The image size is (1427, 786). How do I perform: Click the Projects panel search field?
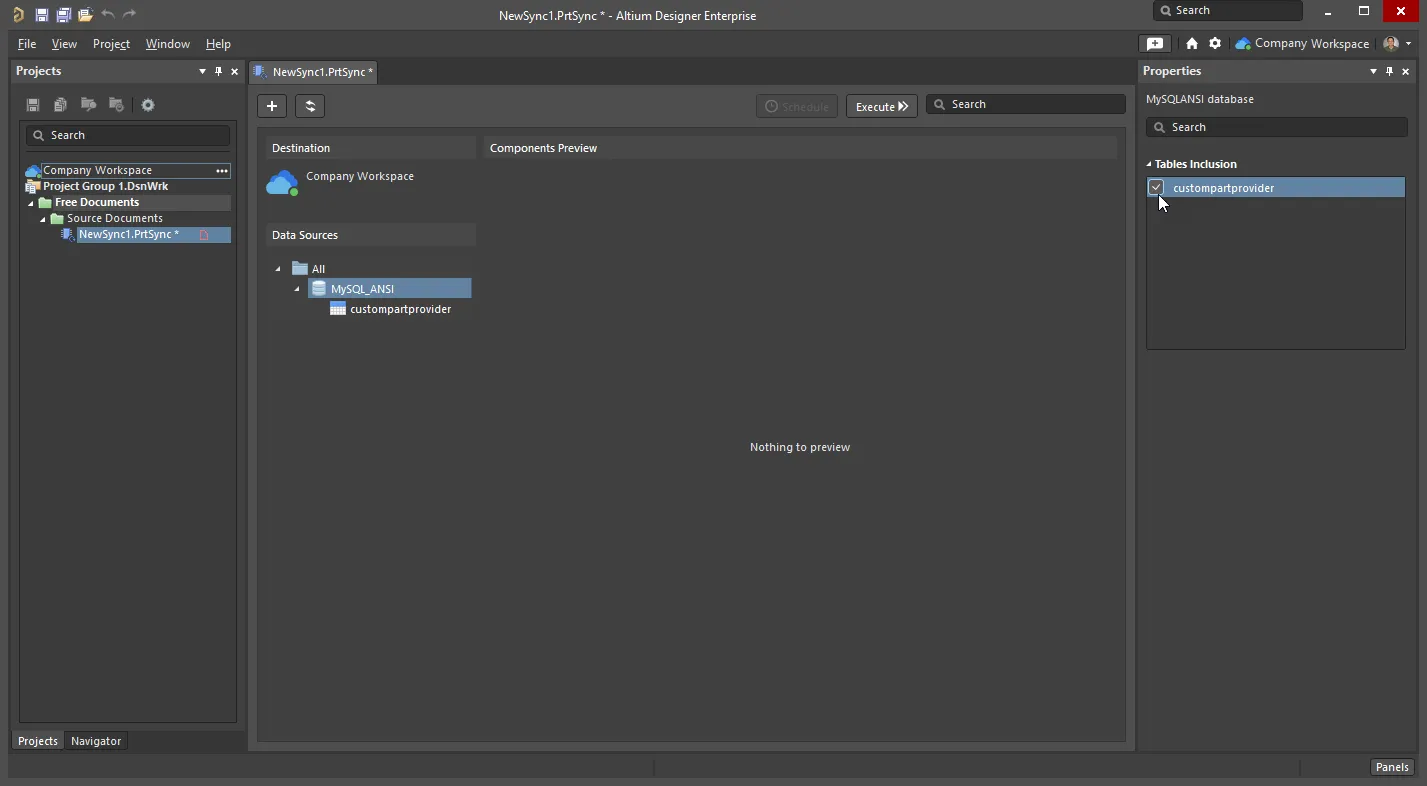[128, 135]
